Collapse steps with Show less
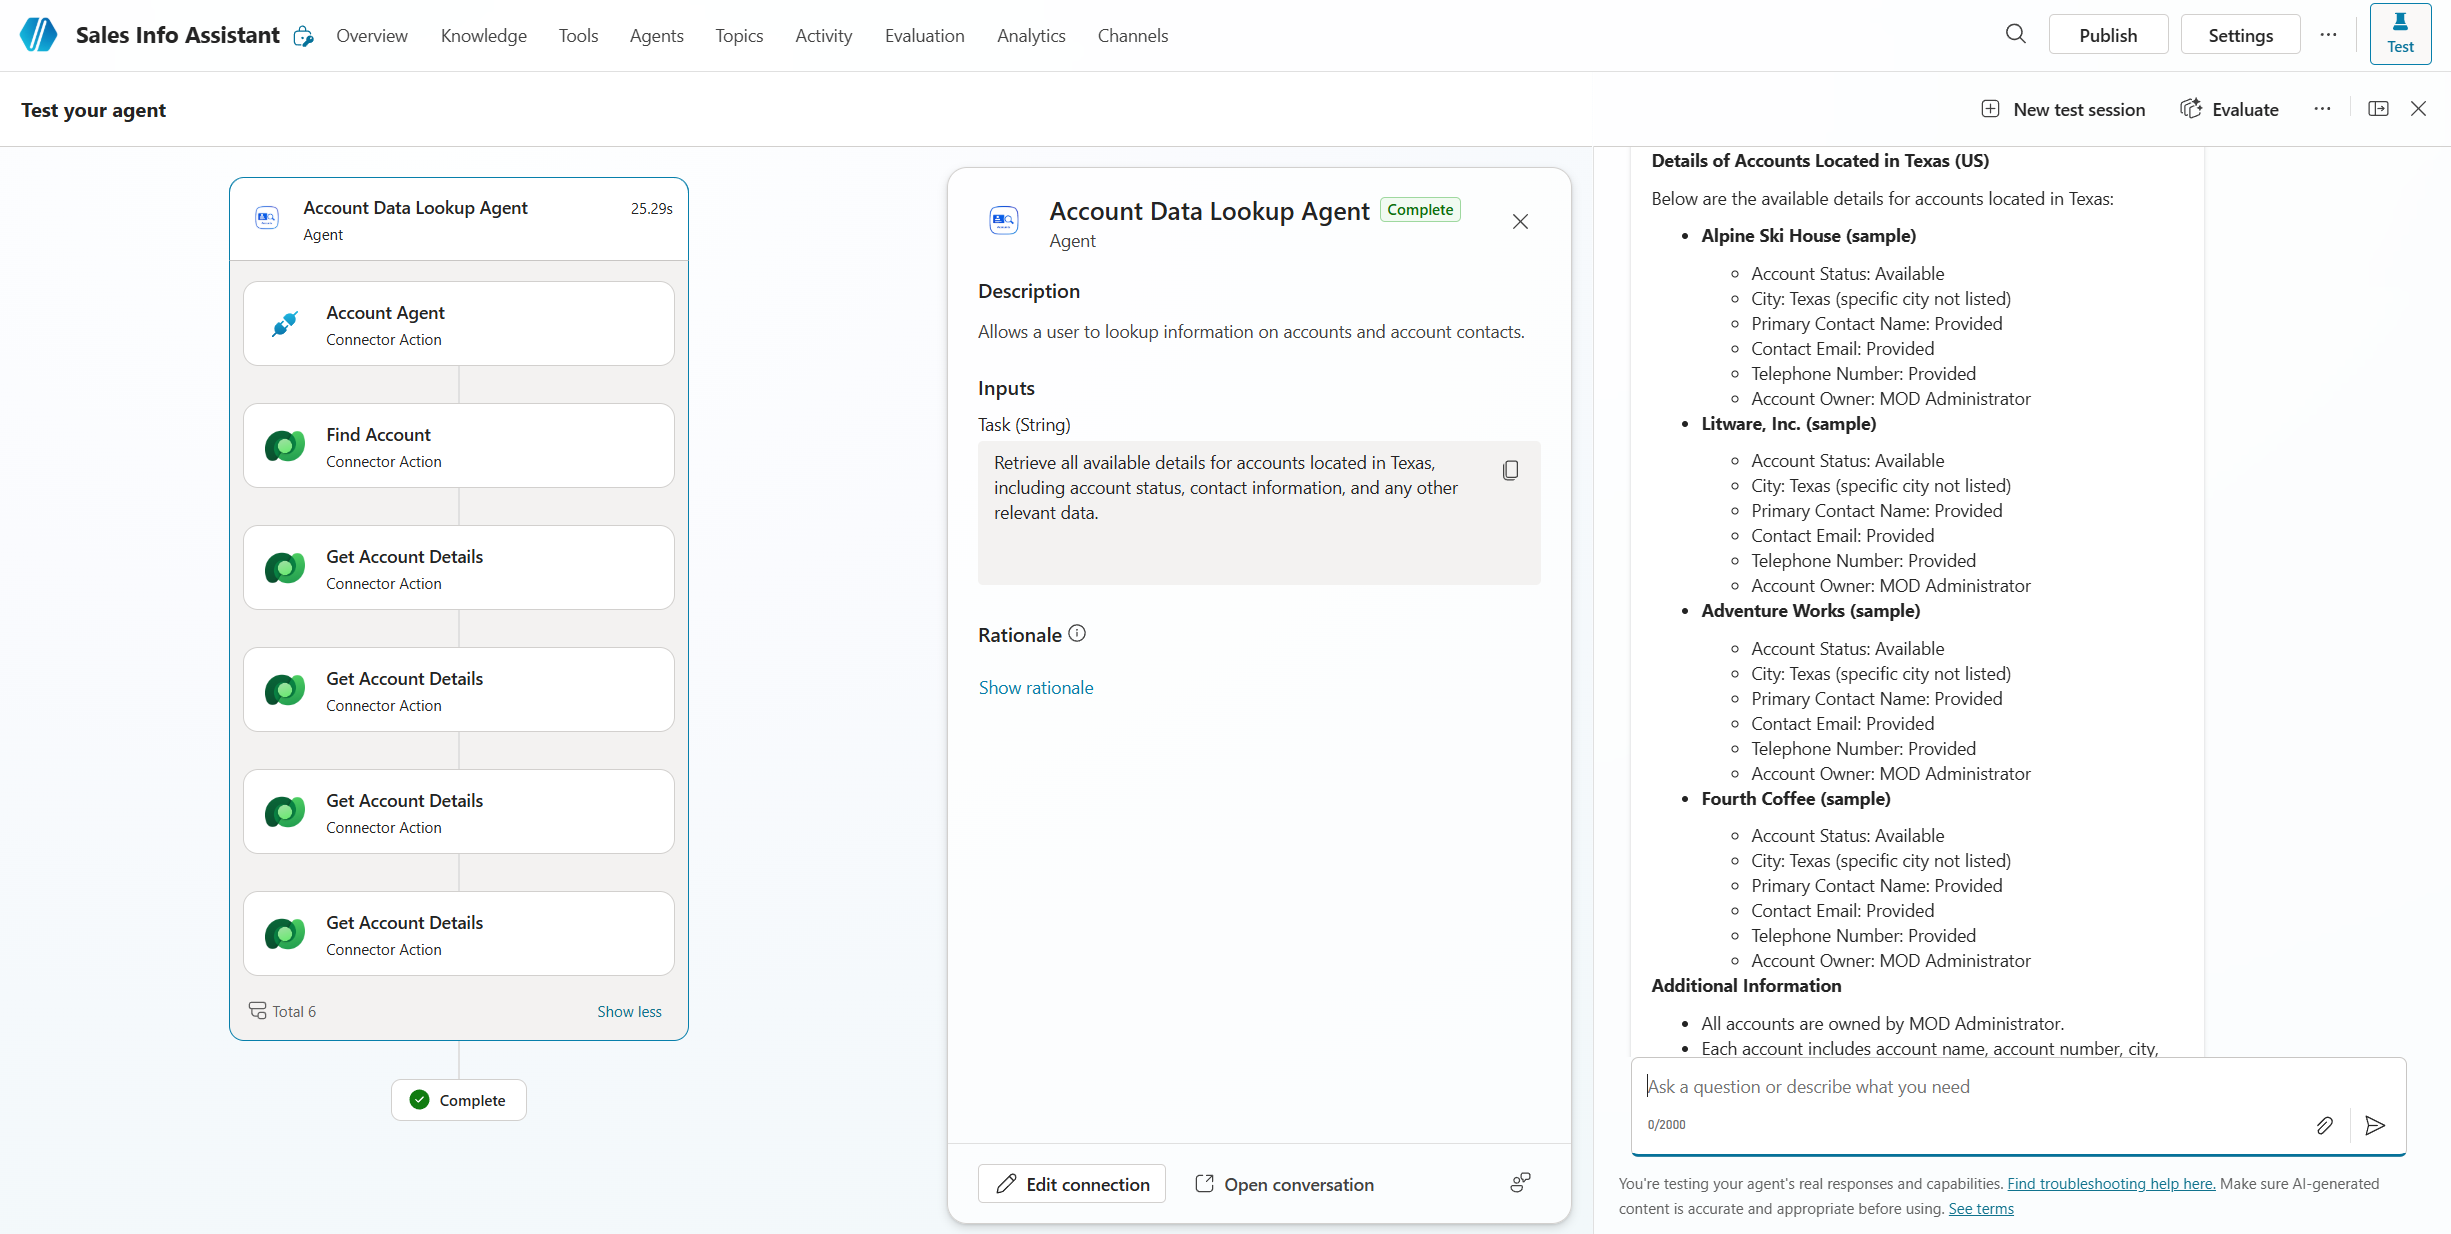 pos(629,1011)
